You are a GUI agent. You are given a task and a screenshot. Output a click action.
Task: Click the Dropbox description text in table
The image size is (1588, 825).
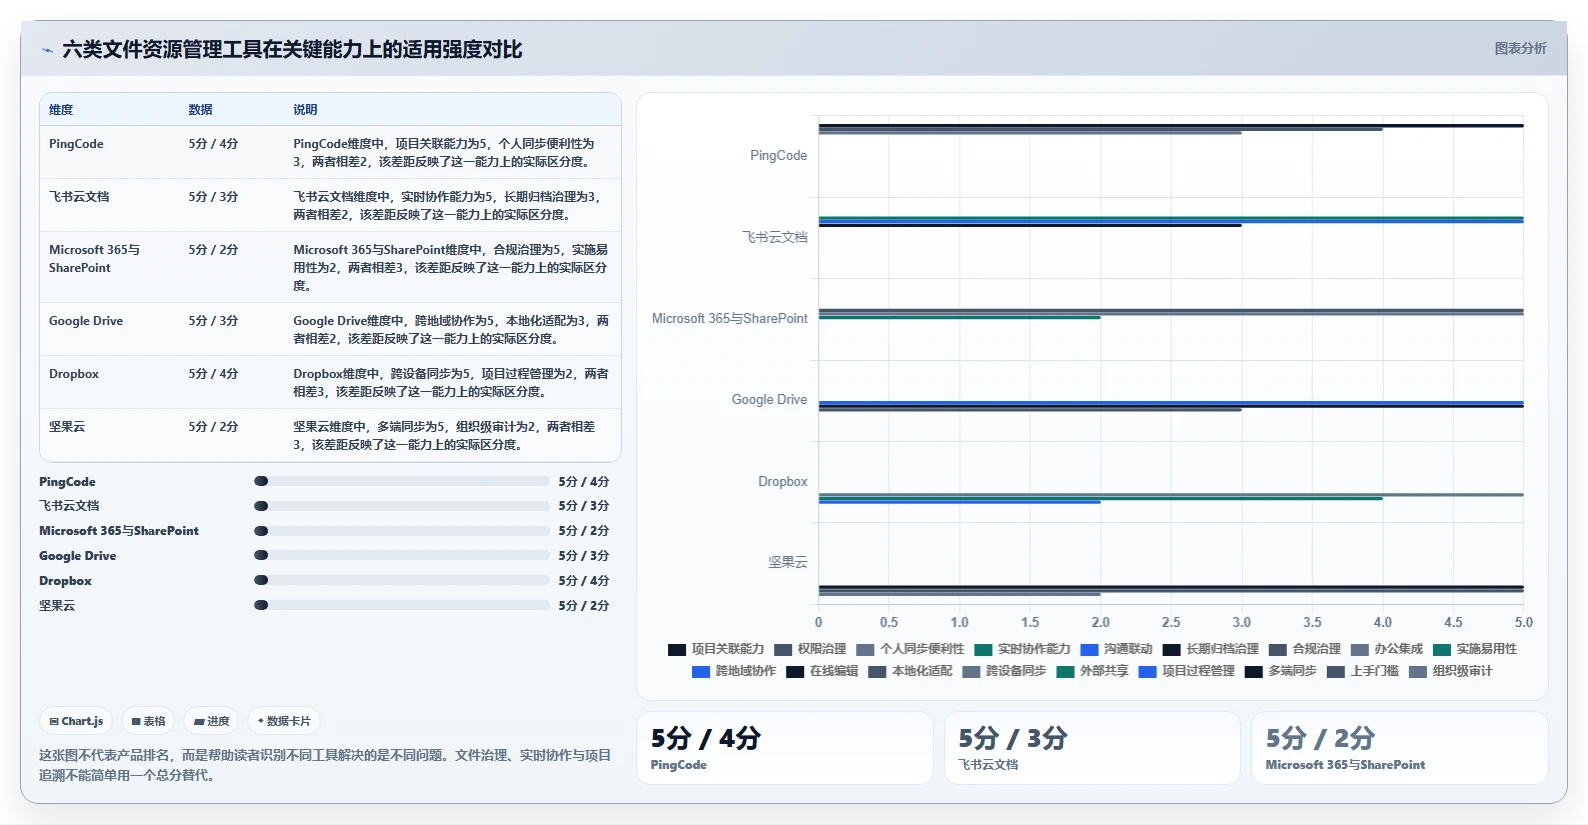point(451,383)
